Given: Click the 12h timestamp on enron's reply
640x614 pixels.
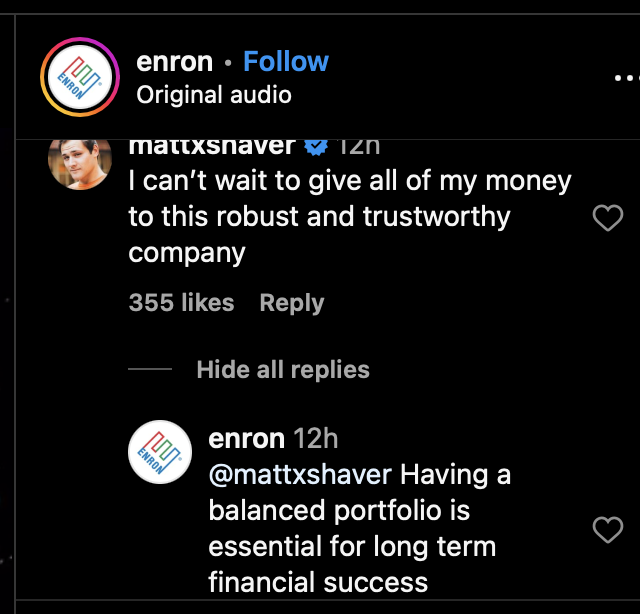Looking at the screenshot, I should pos(317,438).
